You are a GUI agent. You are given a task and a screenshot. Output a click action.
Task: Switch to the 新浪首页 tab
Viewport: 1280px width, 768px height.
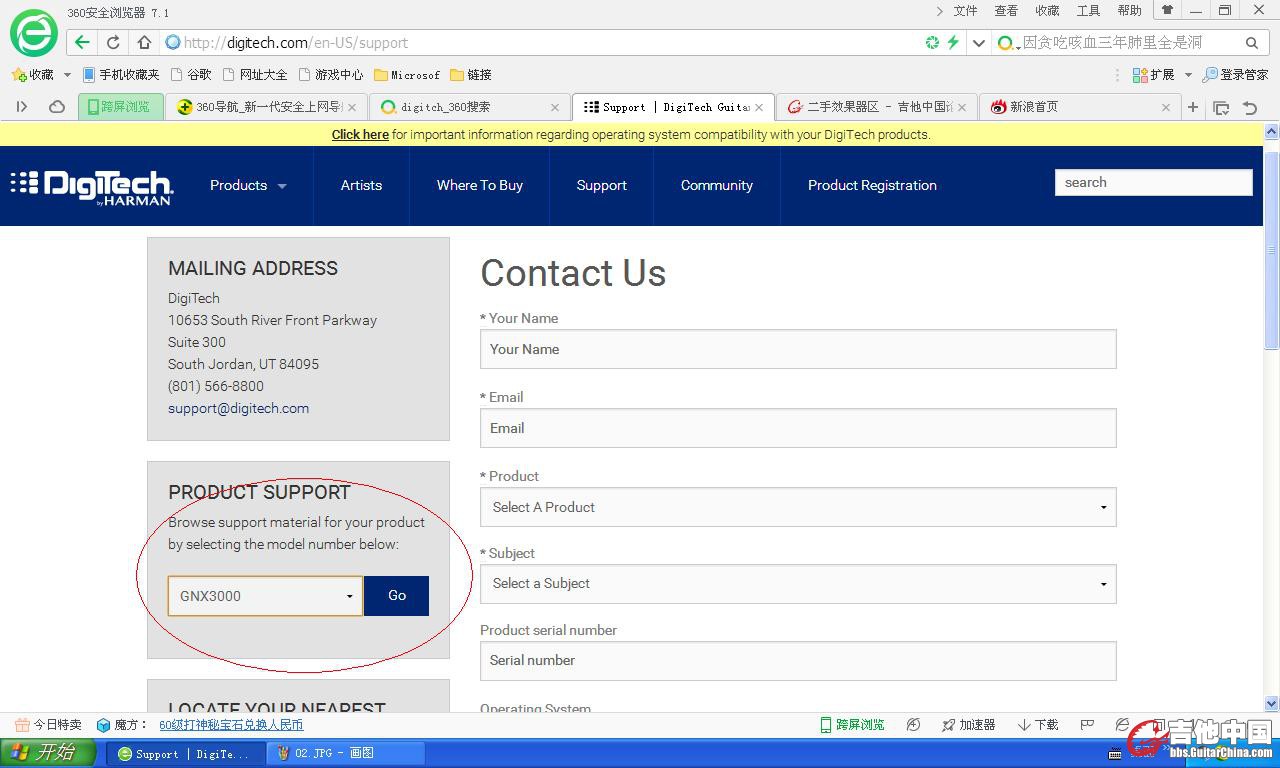pos(1080,107)
